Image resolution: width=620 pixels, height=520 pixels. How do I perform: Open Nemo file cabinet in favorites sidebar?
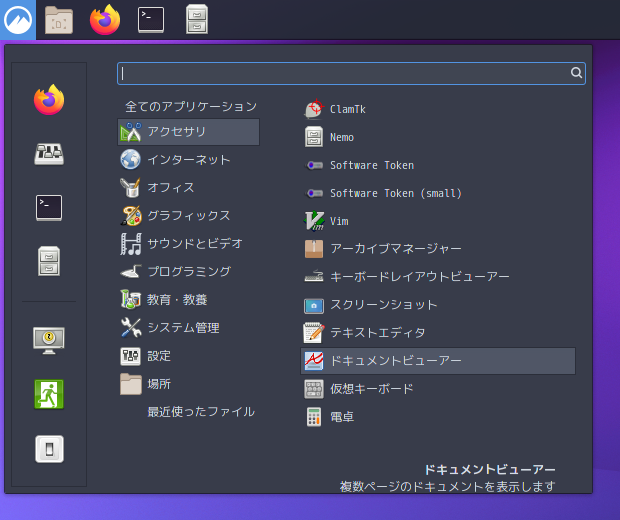tap(49, 261)
